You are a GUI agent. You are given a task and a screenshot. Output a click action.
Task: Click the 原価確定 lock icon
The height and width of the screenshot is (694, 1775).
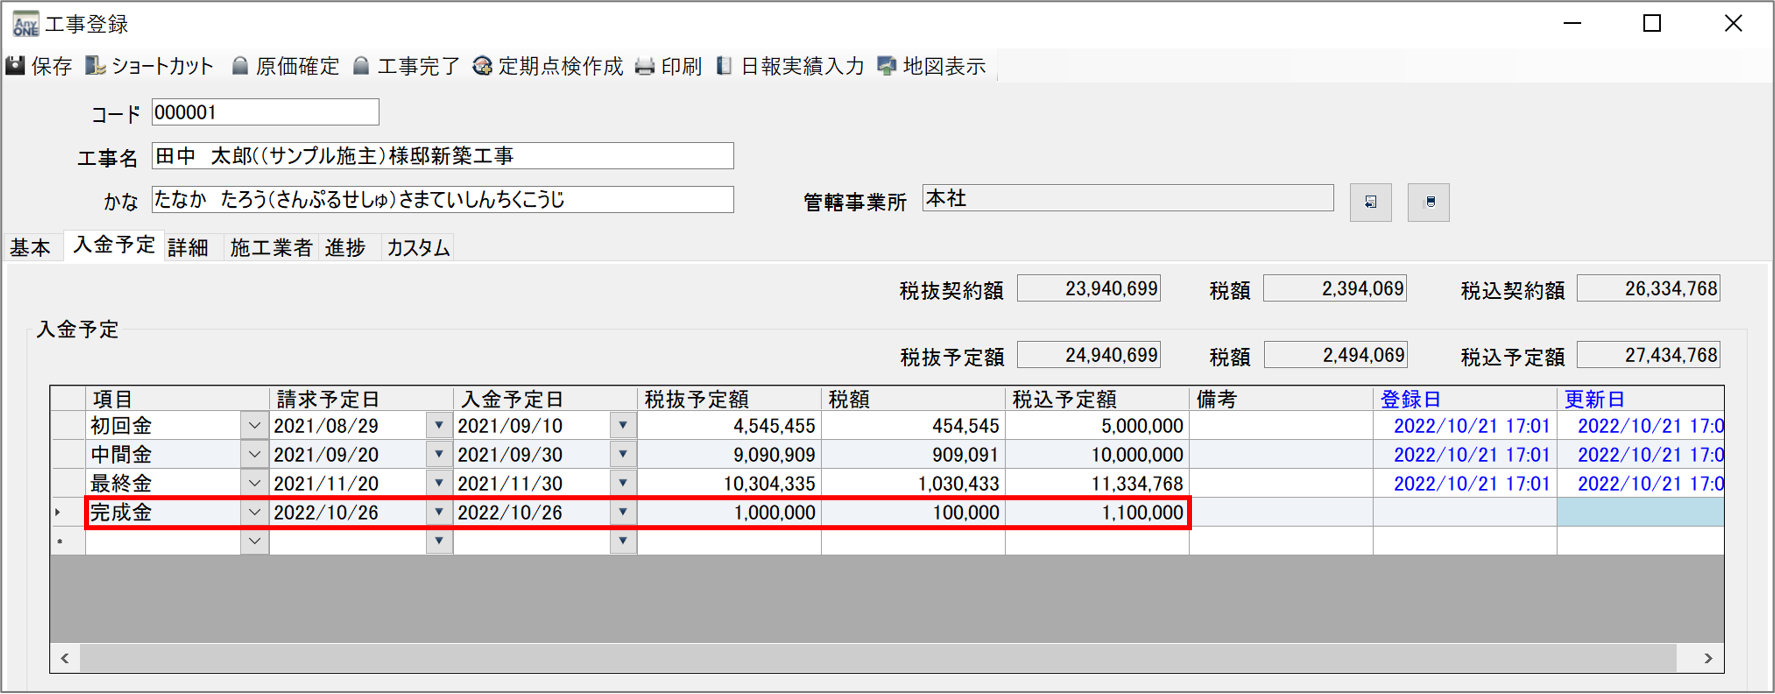(x=240, y=66)
